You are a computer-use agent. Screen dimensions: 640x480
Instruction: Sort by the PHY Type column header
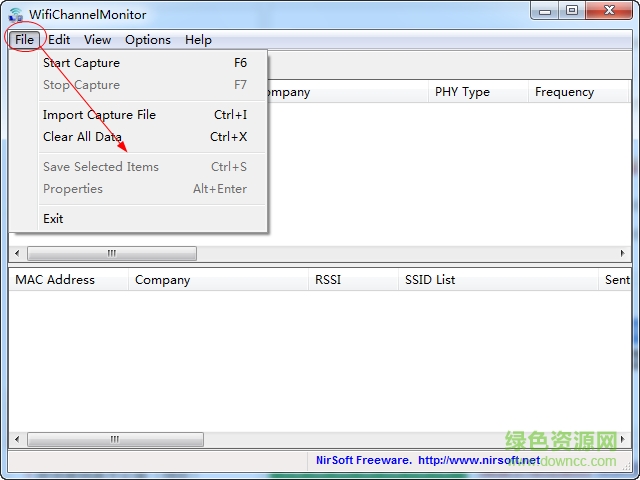(x=462, y=92)
